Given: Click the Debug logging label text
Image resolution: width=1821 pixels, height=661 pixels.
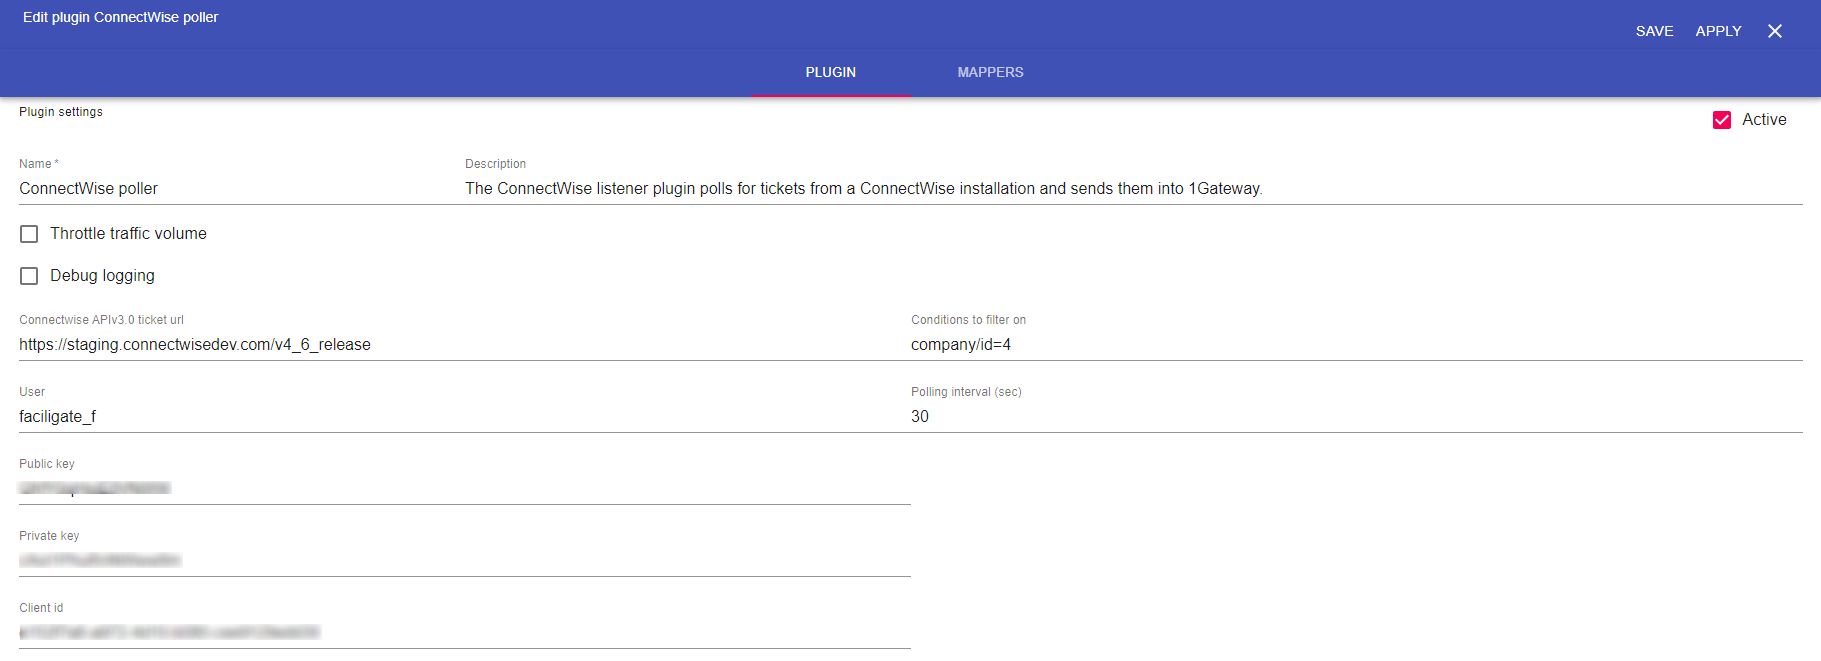Looking at the screenshot, I should point(102,276).
